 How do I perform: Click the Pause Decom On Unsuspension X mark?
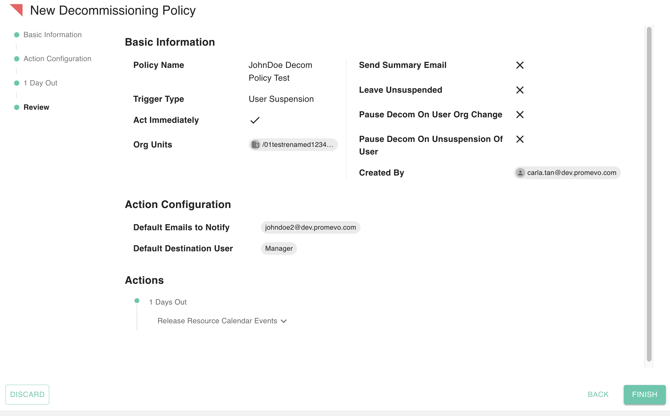[520, 139]
